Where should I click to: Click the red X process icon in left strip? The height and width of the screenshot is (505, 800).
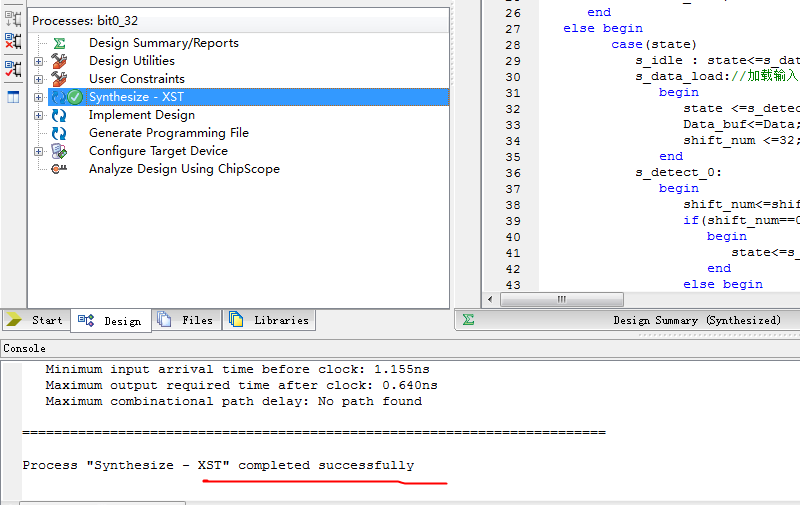[13, 41]
